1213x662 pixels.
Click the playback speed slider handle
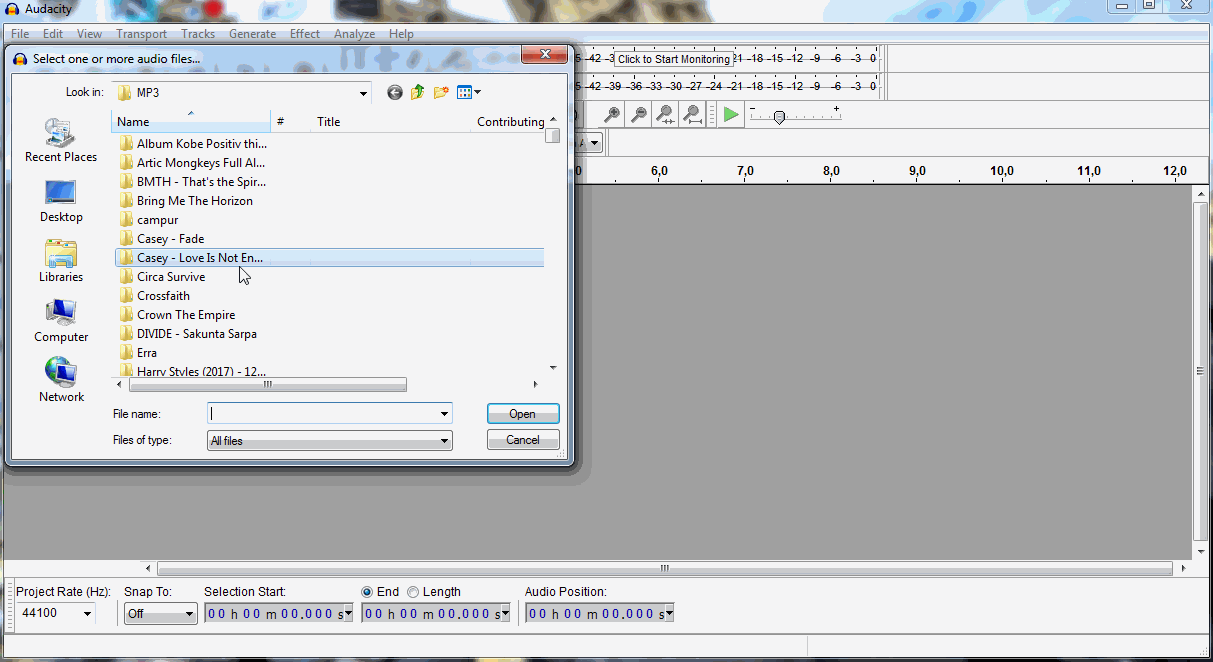coord(779,117)
